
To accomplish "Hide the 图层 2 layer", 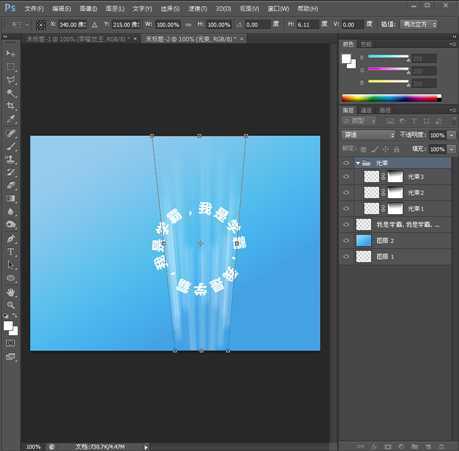I will [347, 241].
